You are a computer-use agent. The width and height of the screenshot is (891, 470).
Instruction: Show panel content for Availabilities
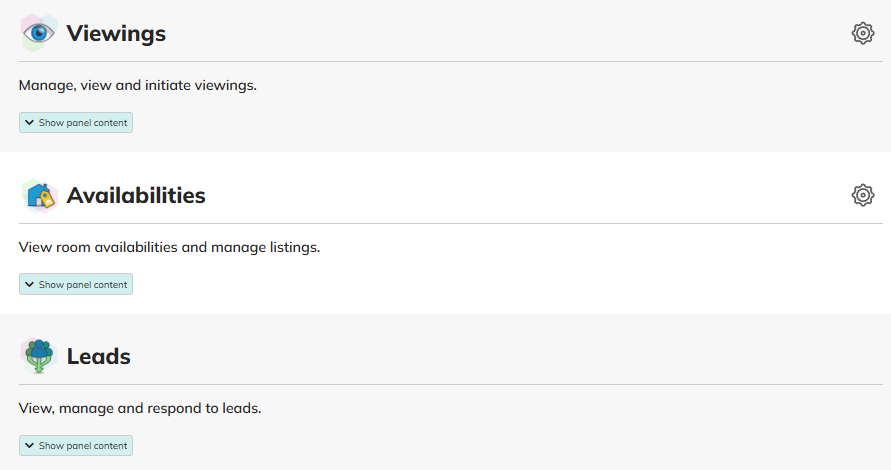[x=76, y=285]
